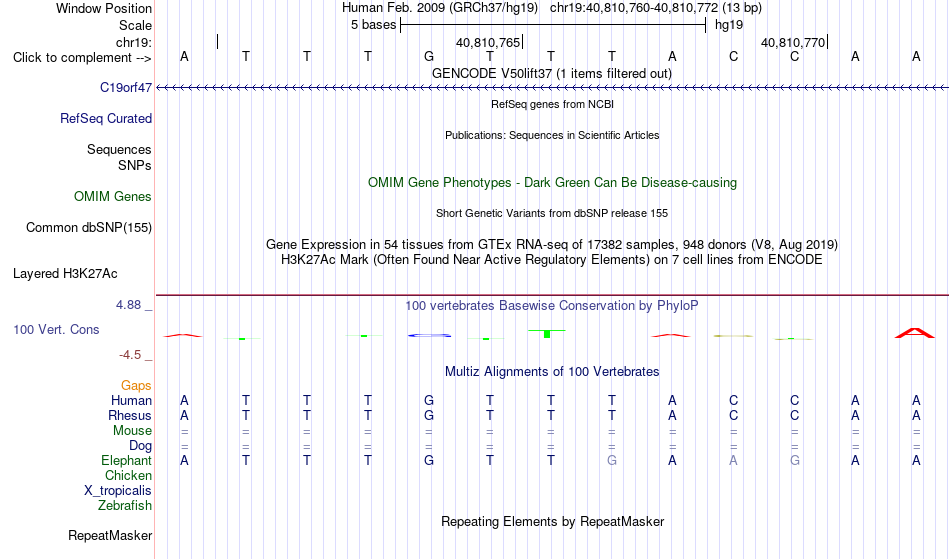This screenshot has height=559, width=950.
Task: Click the Sequences track label
Action: point(119,150)
